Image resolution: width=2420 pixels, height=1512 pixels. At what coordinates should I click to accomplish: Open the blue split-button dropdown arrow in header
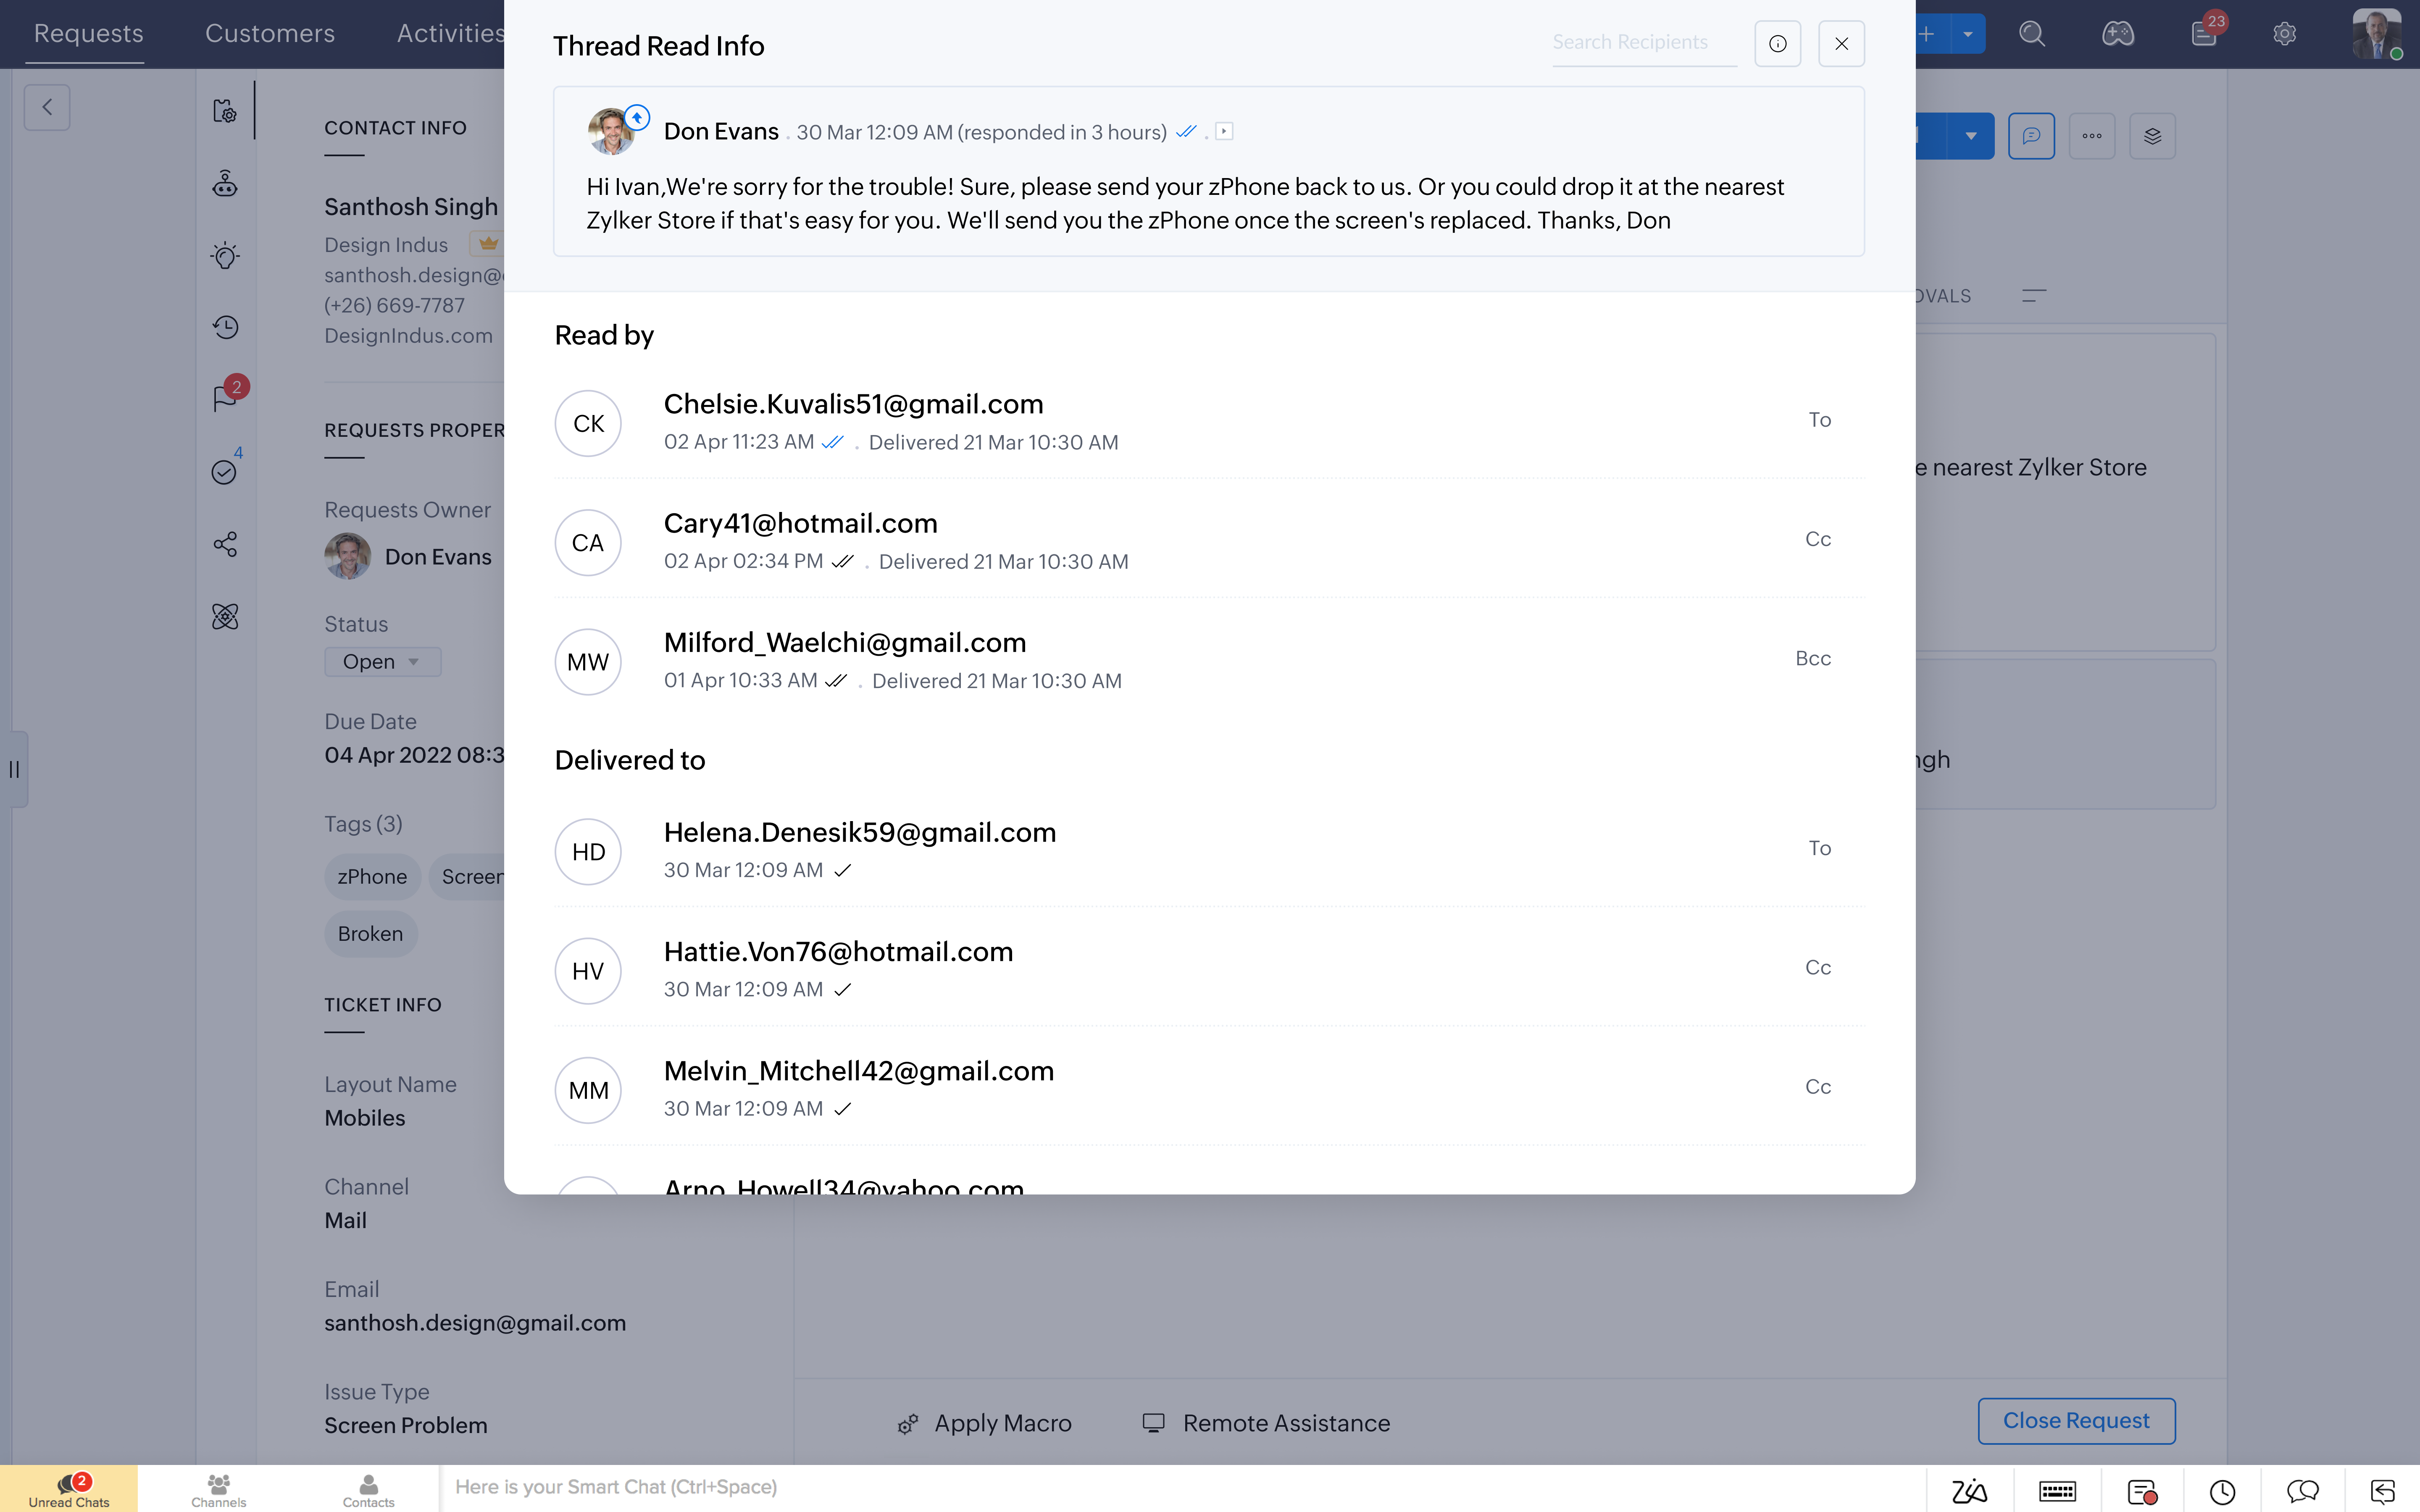click(x=1967, y=34)
